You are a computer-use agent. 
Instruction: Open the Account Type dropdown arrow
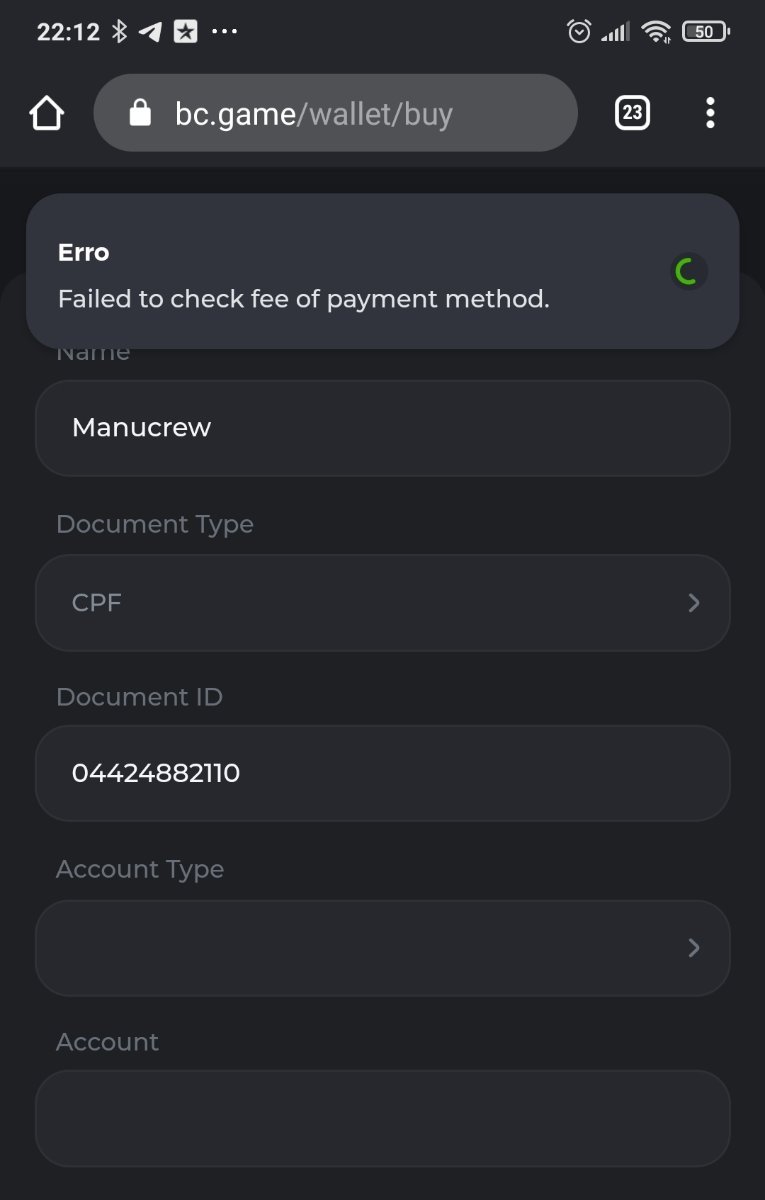point(694,948)
